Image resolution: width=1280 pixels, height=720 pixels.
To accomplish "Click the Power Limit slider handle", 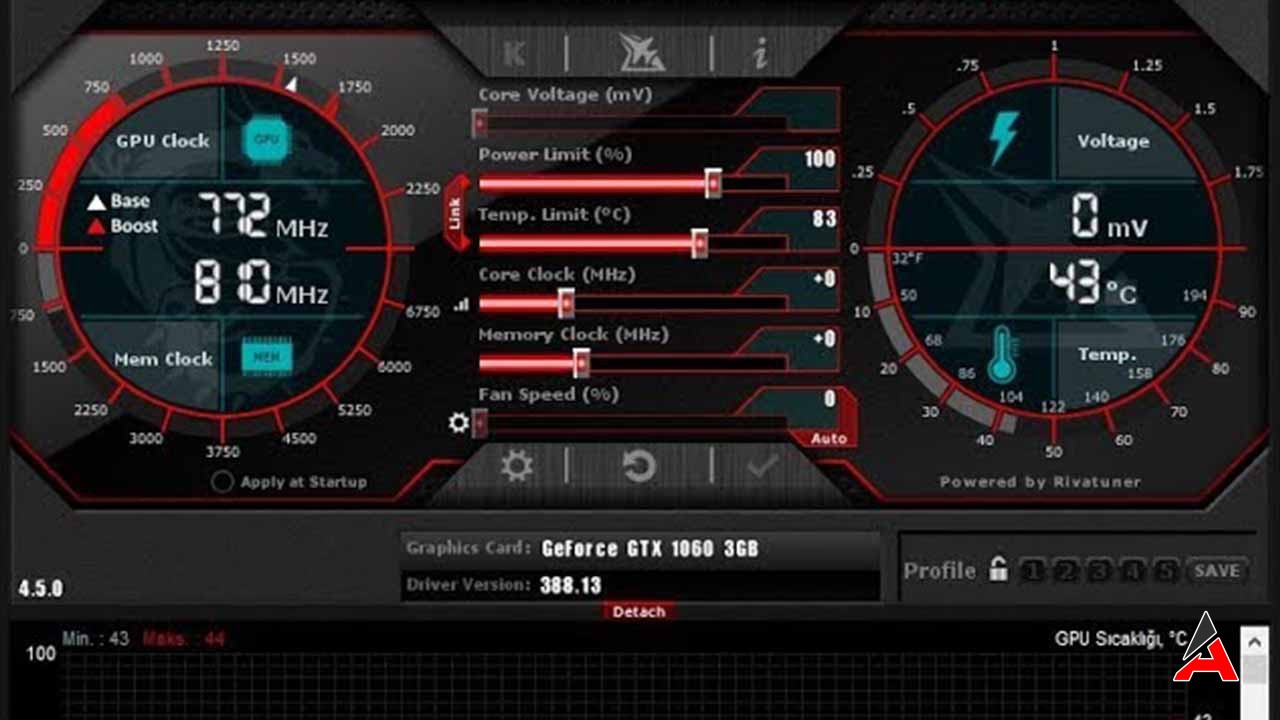I will [713, 183].
